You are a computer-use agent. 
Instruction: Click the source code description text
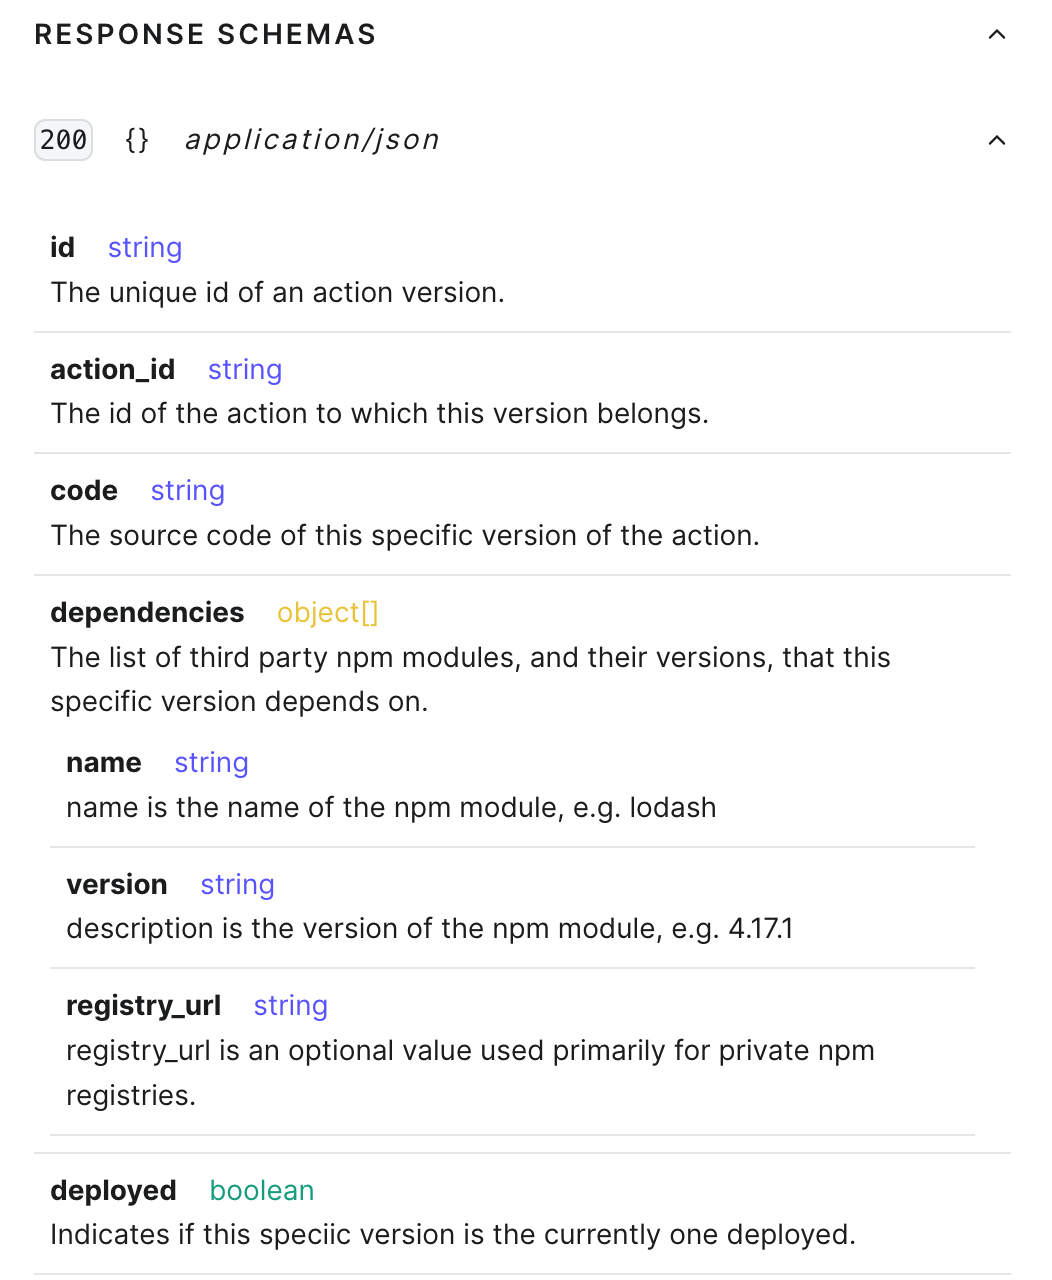(405, 536)
